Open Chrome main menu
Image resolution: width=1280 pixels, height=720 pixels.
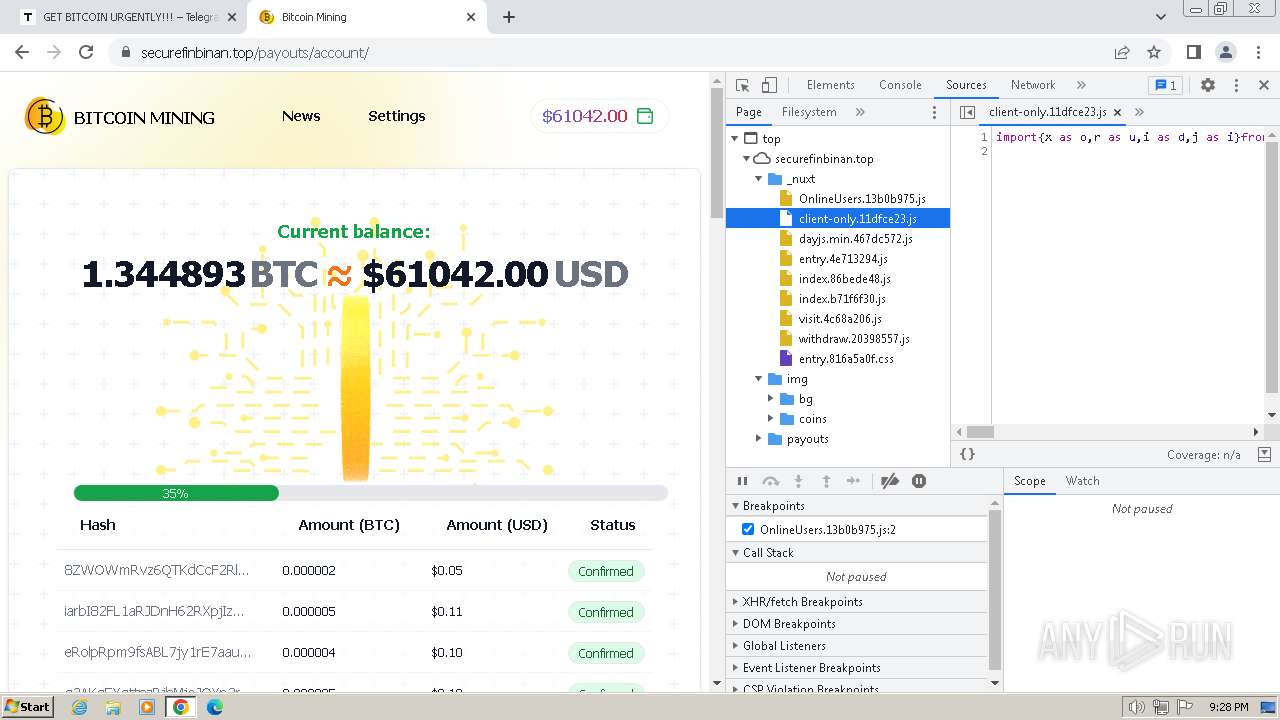click(x=1258, y=52)
